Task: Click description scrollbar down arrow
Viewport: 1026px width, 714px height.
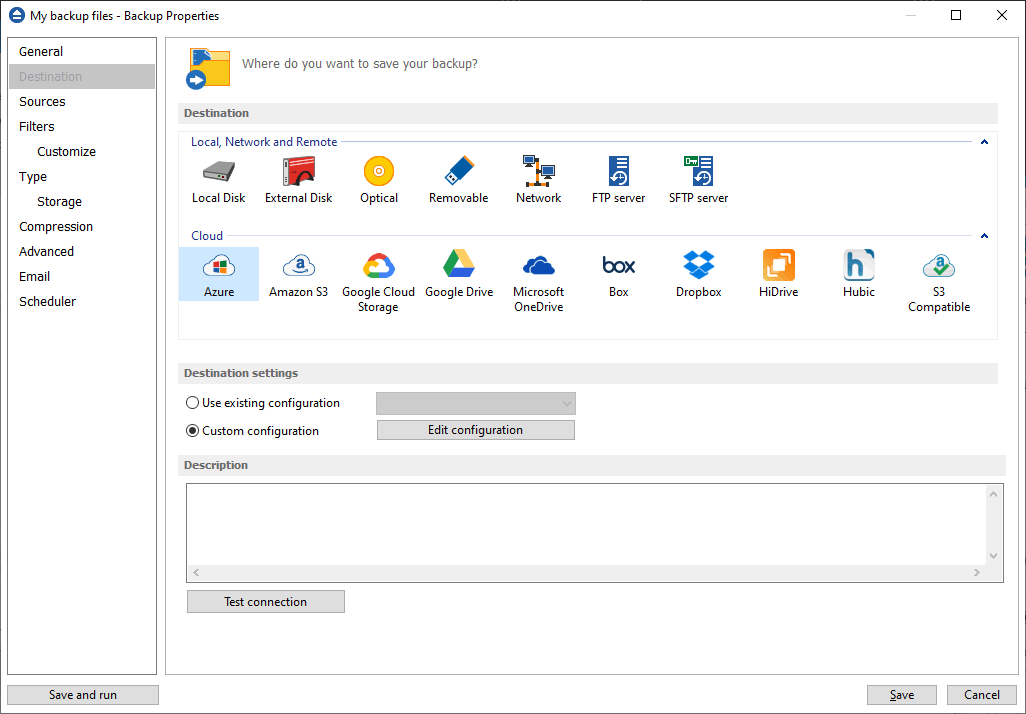Action: coord(993,556)
